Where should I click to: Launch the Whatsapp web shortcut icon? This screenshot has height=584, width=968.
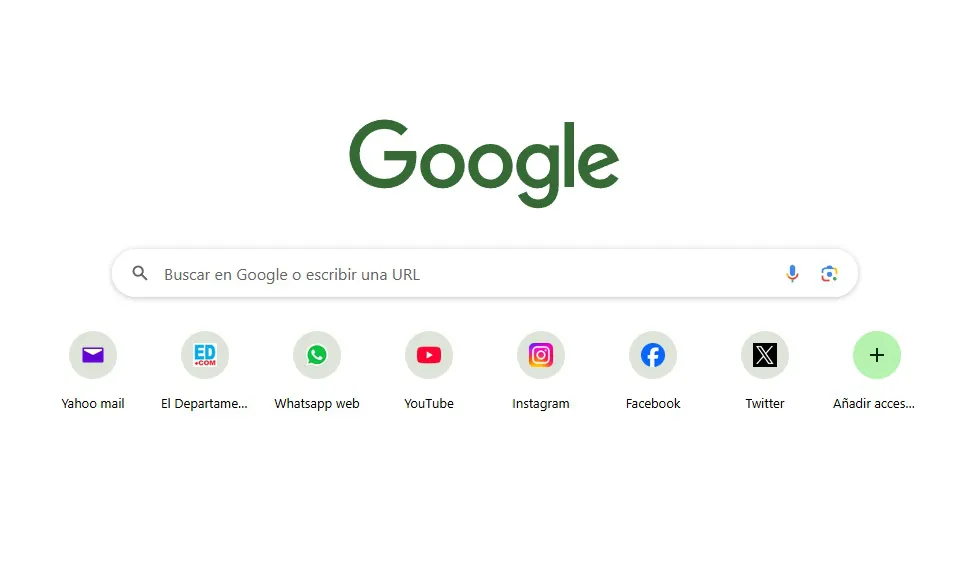317,355
